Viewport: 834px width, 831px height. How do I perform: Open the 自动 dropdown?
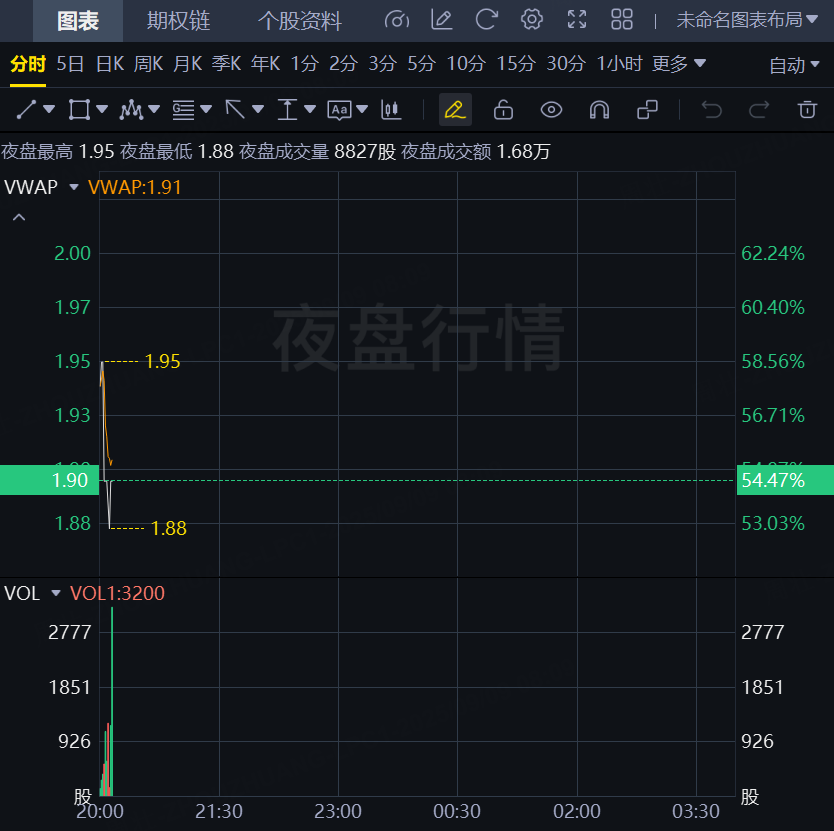(795, 65)
